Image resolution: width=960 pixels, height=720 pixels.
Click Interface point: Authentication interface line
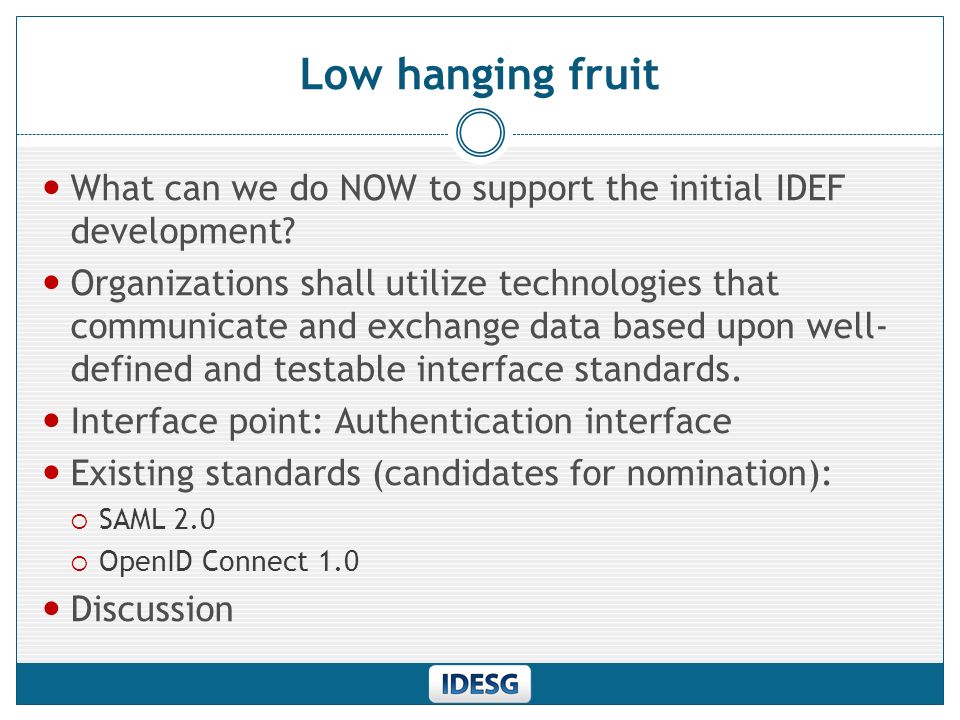(x=401, y=421)
